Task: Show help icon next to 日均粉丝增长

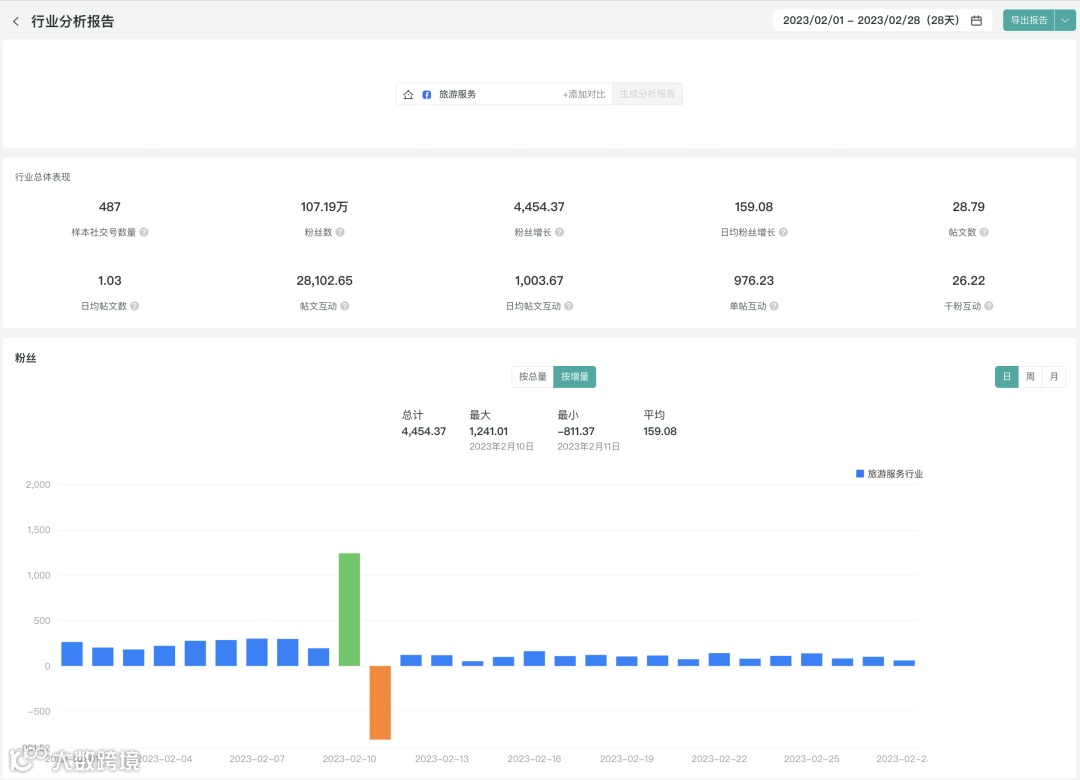Action: (783, 232)
